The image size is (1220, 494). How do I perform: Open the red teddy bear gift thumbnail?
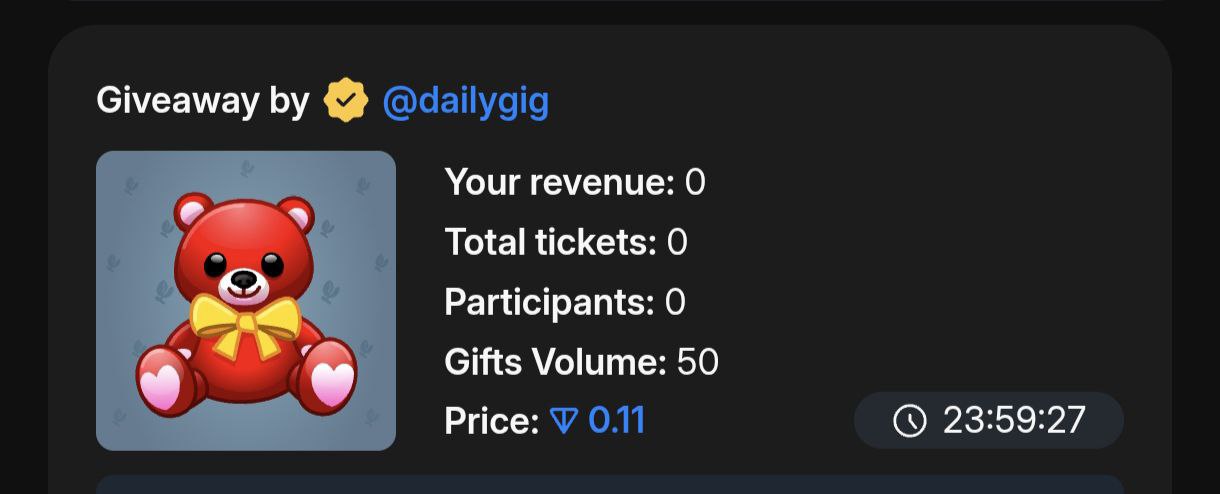(246, 301)
